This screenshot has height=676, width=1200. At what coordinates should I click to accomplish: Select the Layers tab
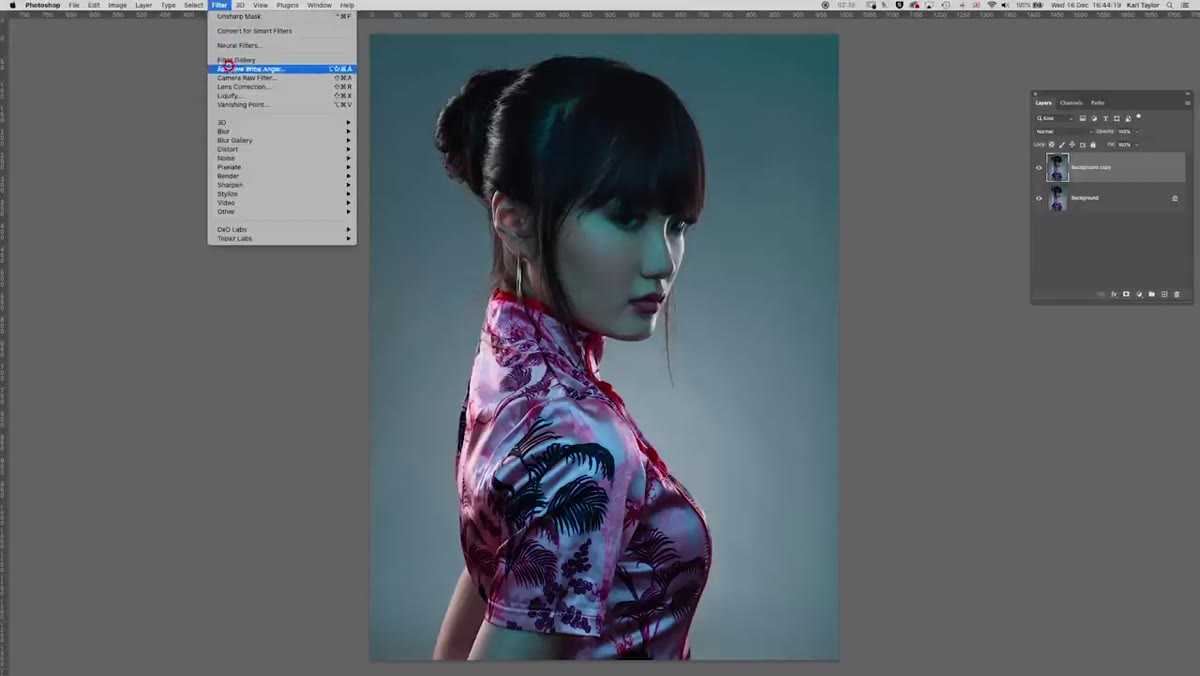[x=1043, y=103]
